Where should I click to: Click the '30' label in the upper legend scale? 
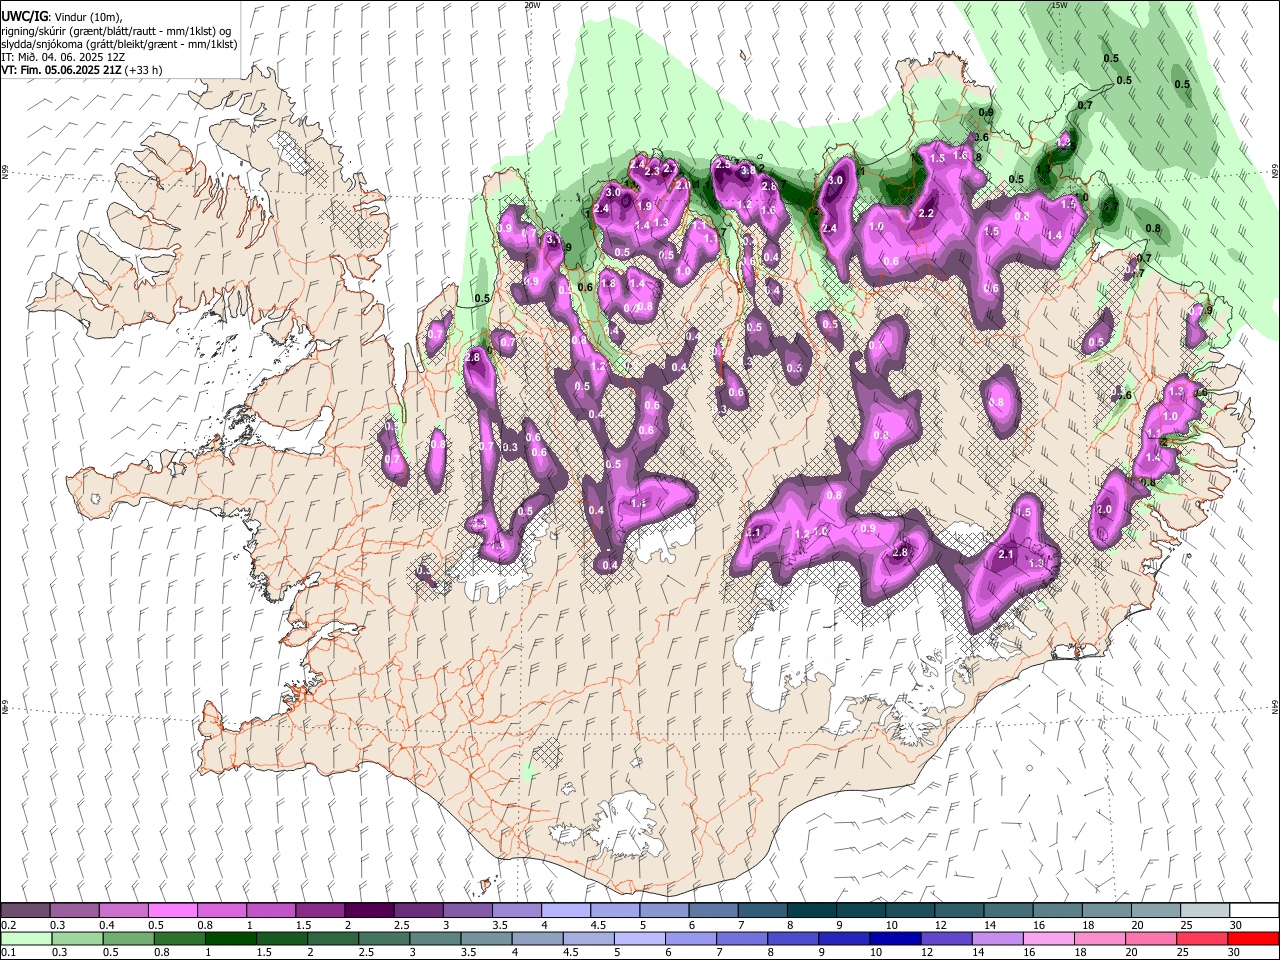point(1235,925)
